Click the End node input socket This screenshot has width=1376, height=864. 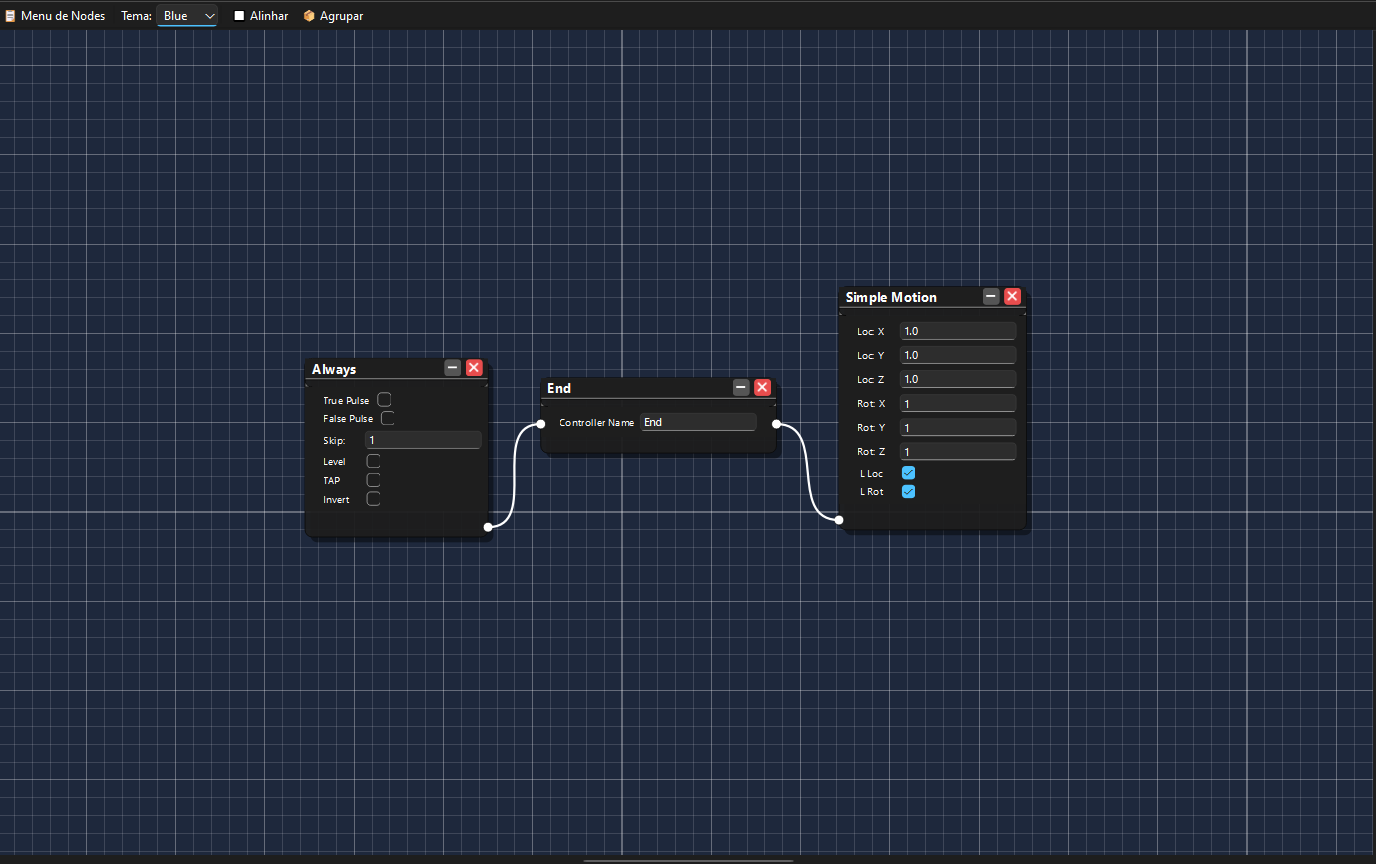[541, 424]
